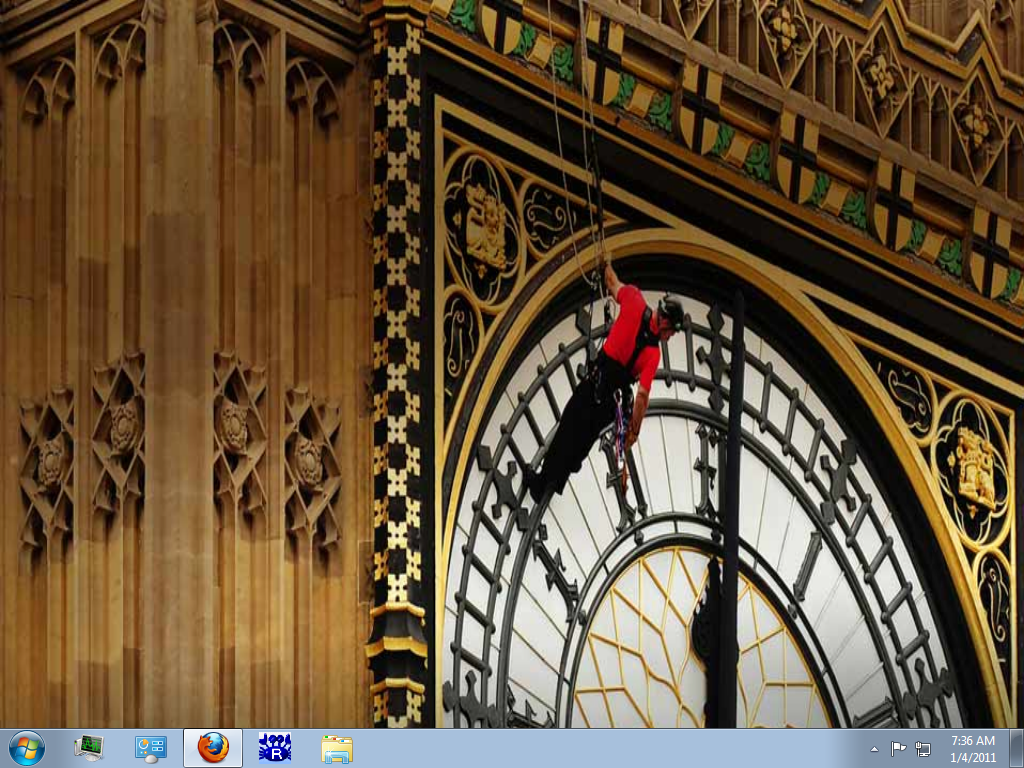Screen dimensions: 1024x768
Task: Switch to Firefox in the taskbar
Action: [x=213, y=748]
